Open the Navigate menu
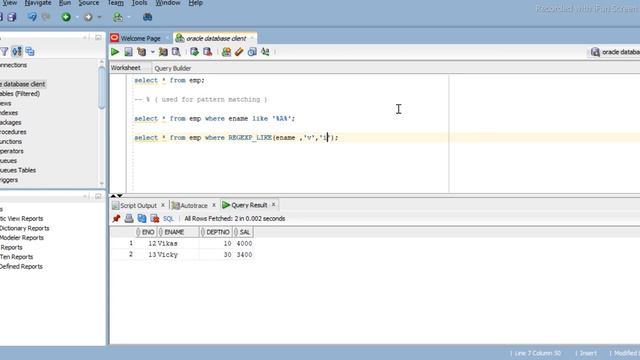Image resolution: width=640 pixels, height=360 pixels. [38, 3]
